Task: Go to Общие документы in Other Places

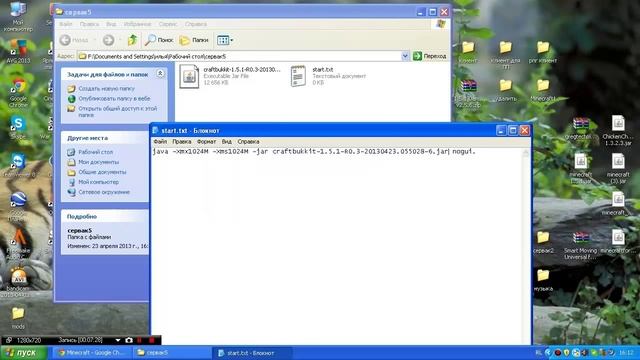Action: [102, 172]
